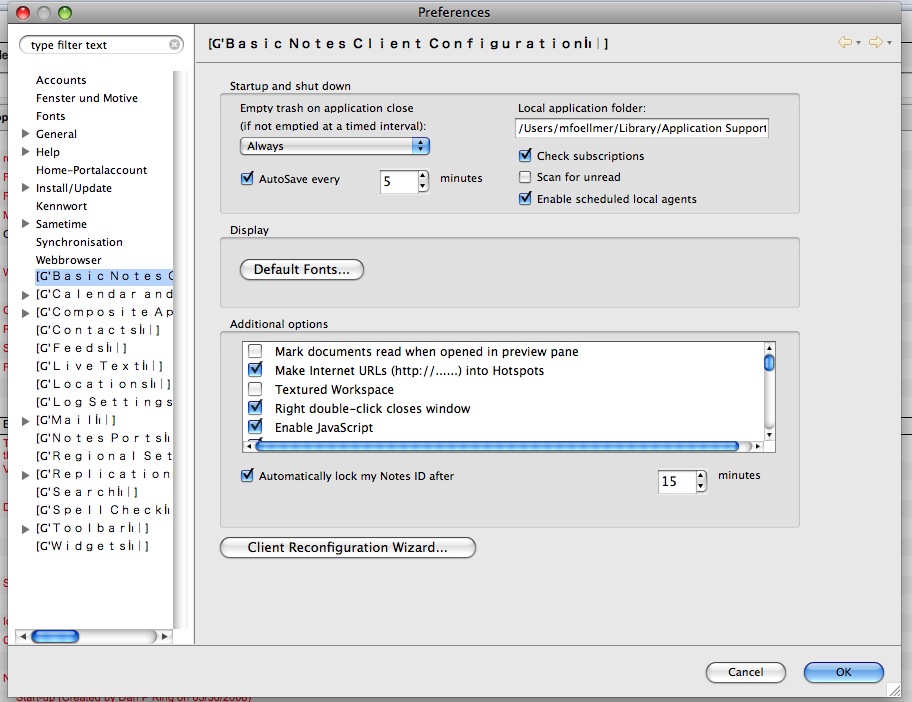
Task: Click the Default Fonts button
Action: pyautogui.click(x=302, y=270)
